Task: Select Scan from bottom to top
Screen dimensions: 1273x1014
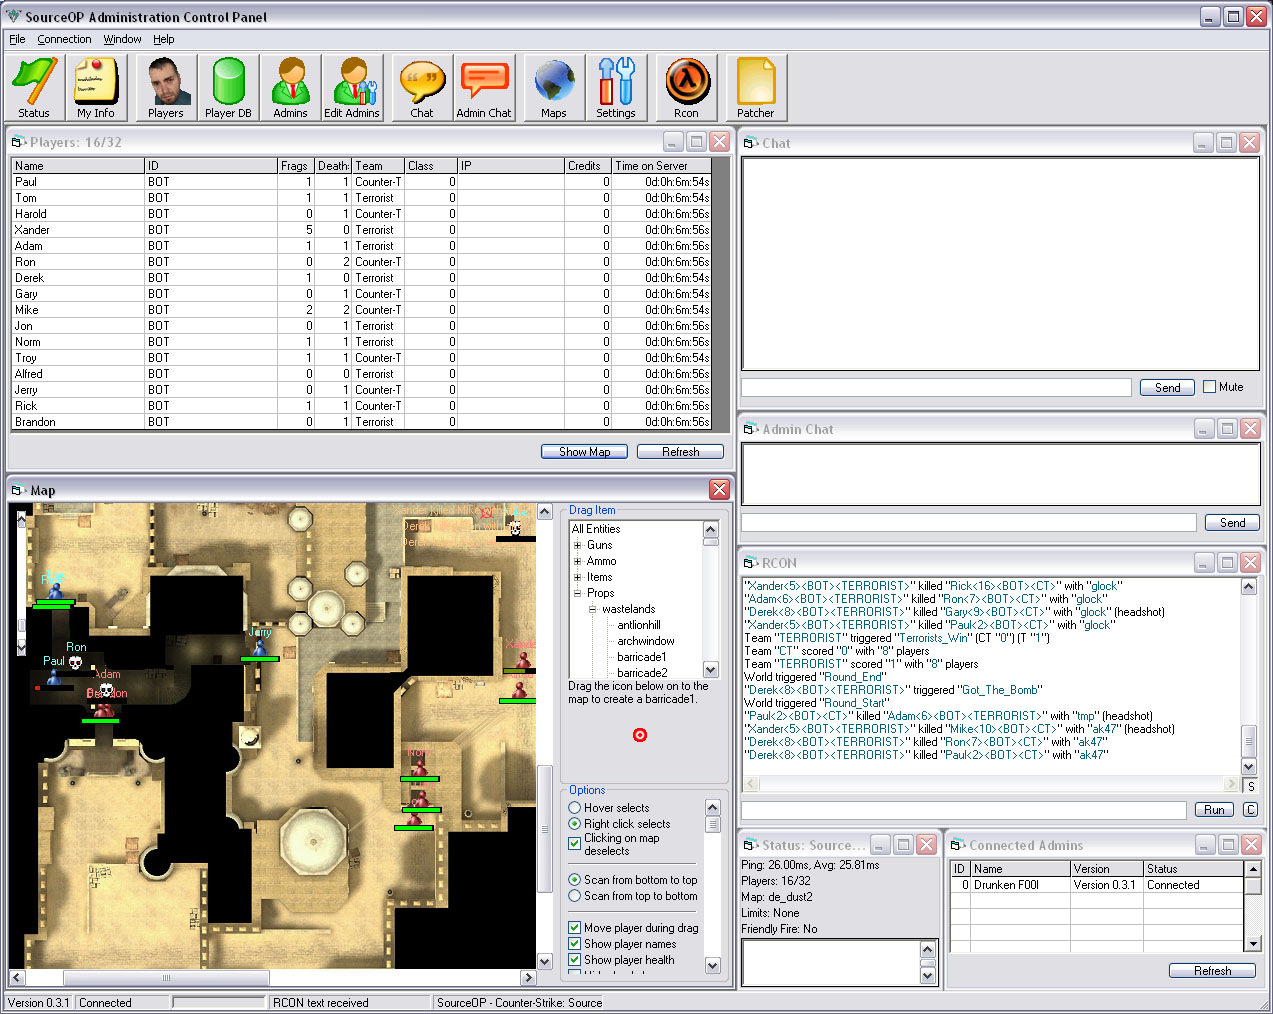Action: tap(575, 880)
